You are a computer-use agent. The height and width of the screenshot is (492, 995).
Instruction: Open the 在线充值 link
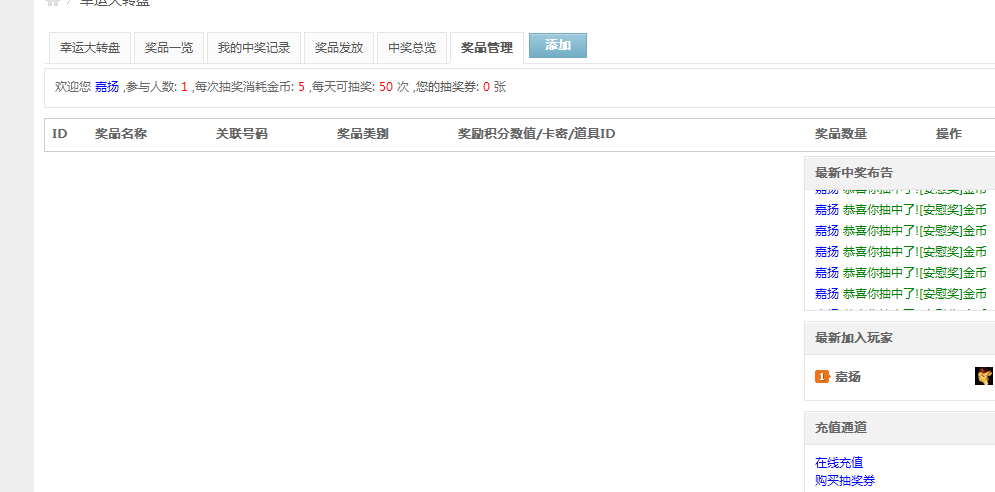click(839, 463)
